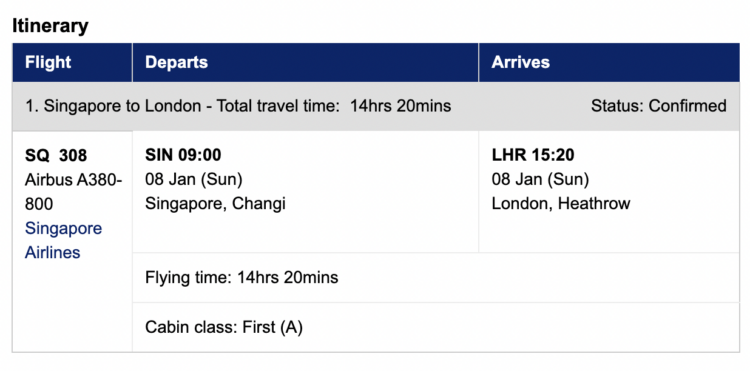Click the Airbus A380-800 aircraft text
Screen dimensions: 750x371
point(74,192)
